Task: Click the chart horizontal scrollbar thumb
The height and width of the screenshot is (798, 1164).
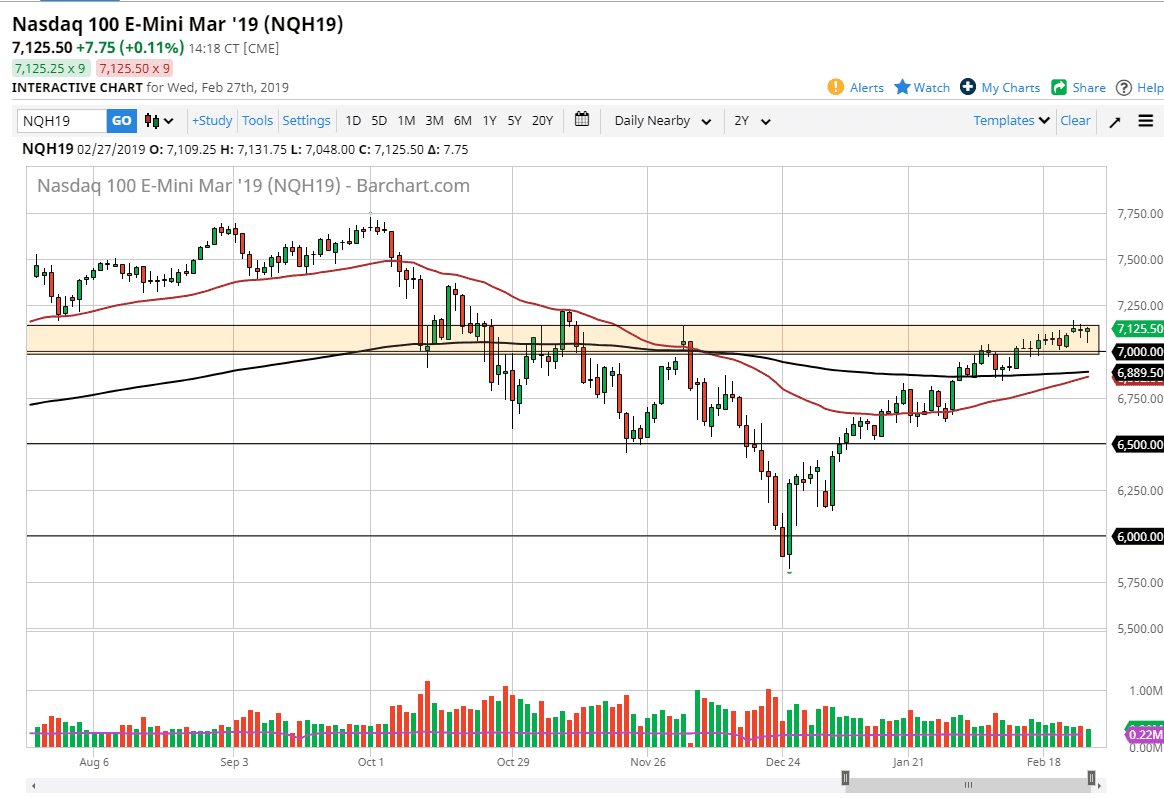Action: pos(968,785)
